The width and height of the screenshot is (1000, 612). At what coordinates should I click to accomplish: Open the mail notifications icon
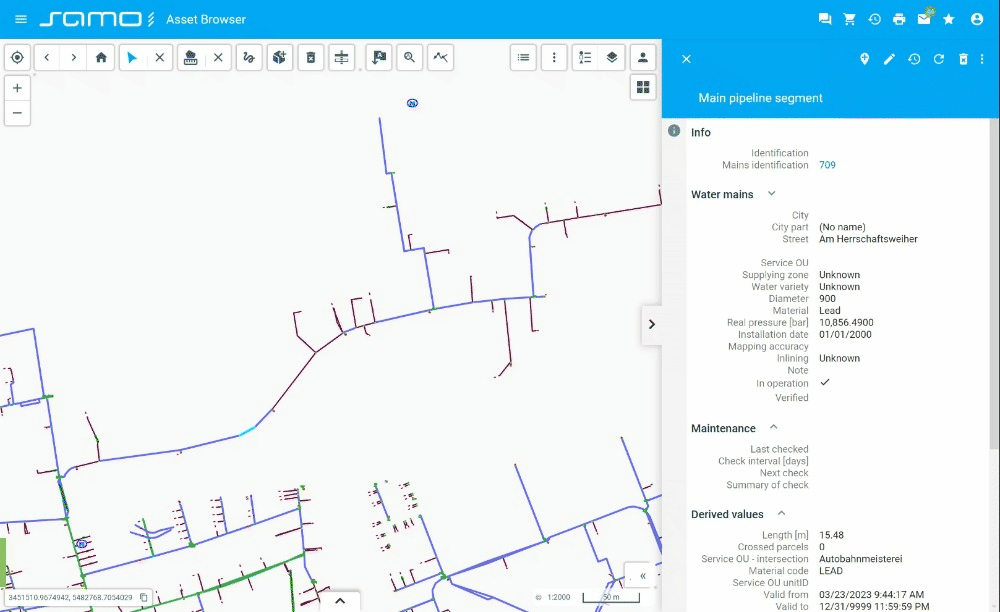[924, 19]
